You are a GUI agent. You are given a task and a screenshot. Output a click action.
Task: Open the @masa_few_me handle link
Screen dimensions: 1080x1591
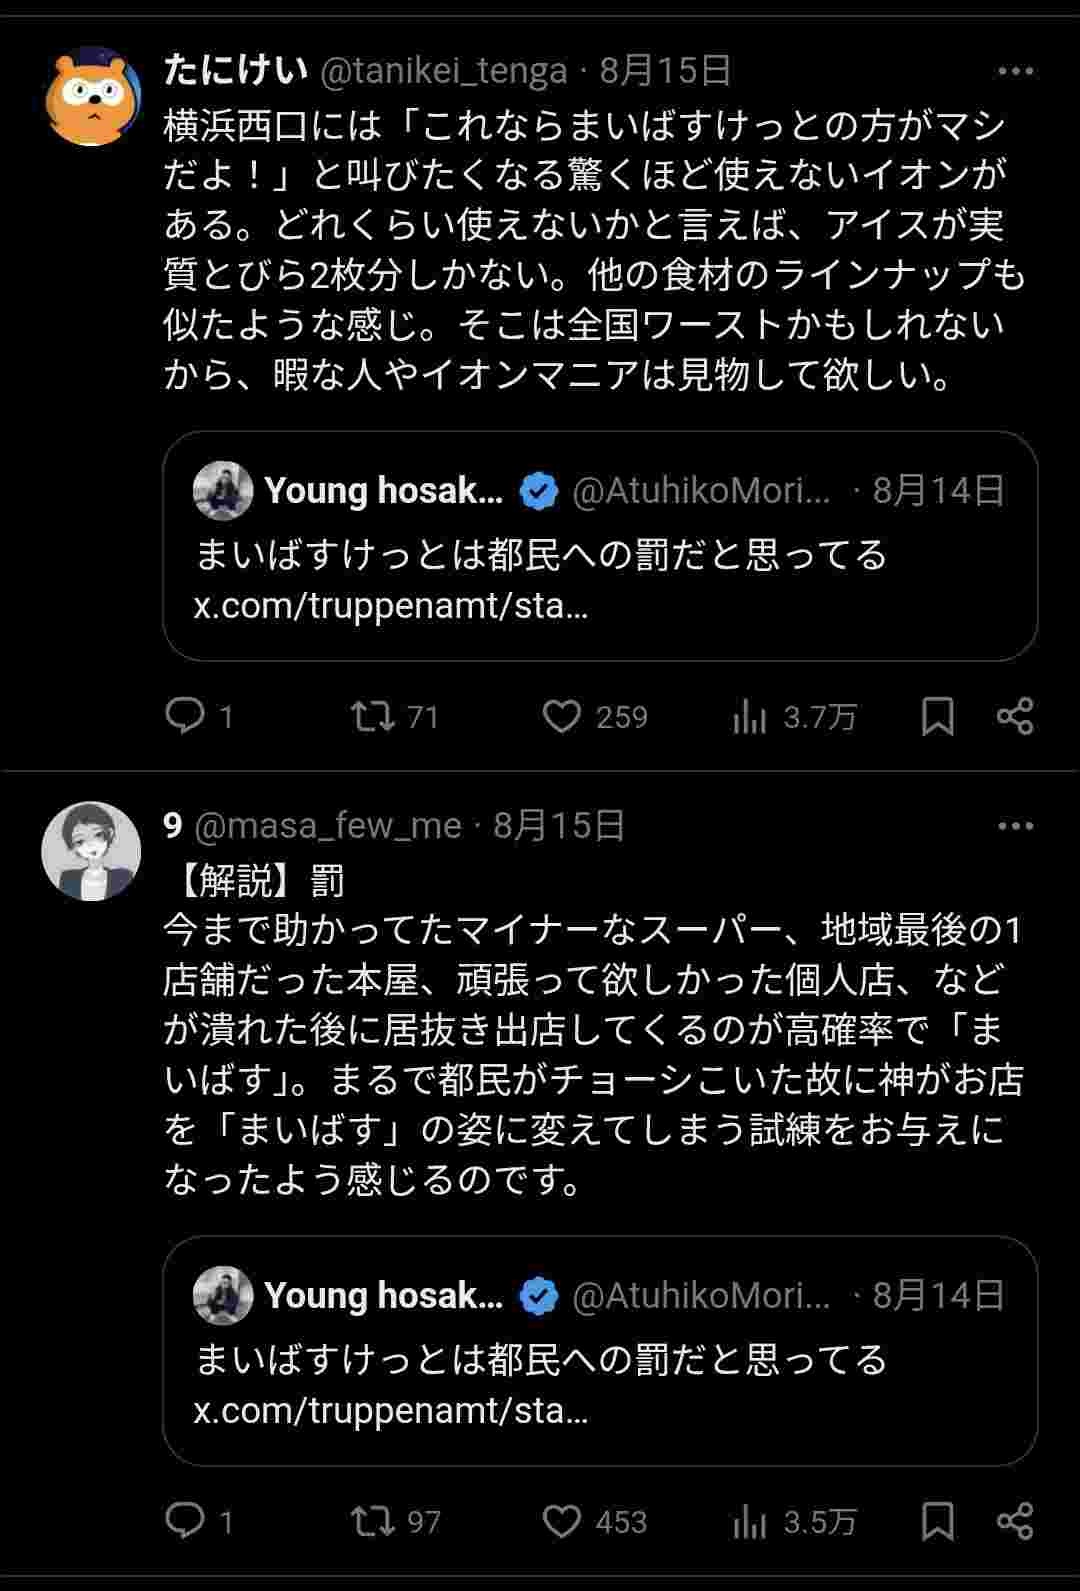pos(327,827)
